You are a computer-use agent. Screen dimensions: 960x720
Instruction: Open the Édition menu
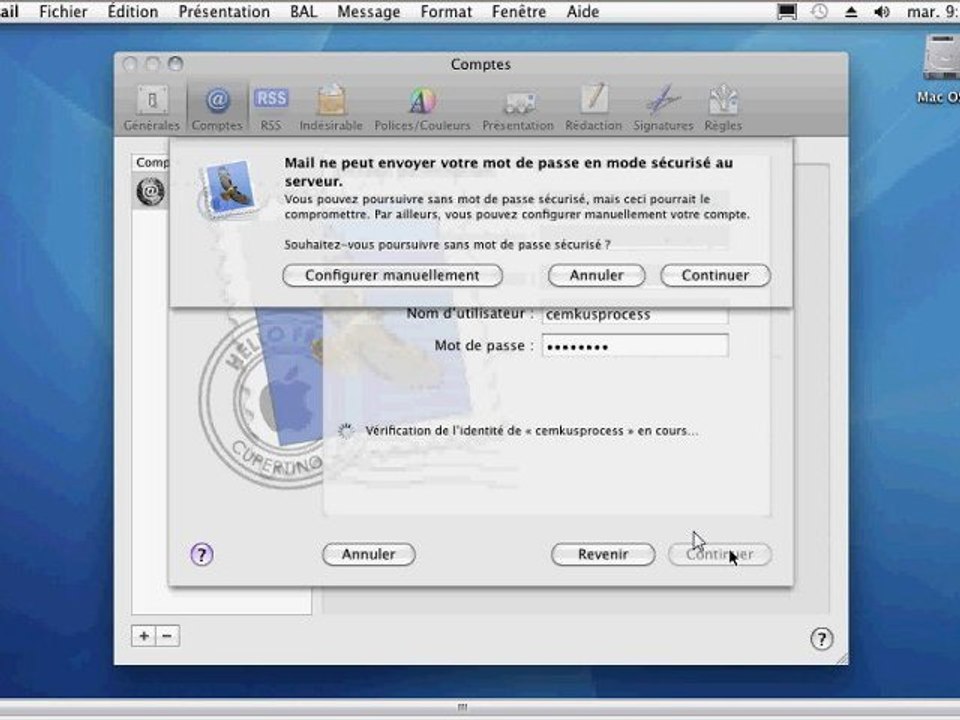[x=133, y=12]
